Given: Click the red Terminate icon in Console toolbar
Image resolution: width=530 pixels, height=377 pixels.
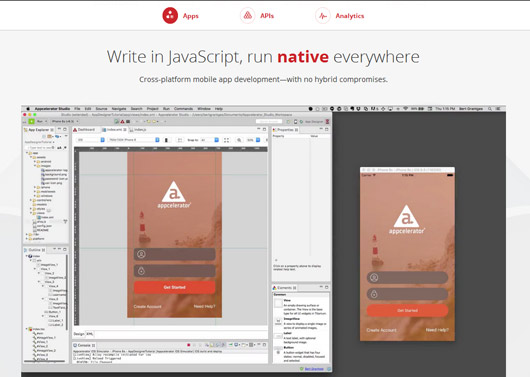Looking at the screenshot, I should point(189,345).
